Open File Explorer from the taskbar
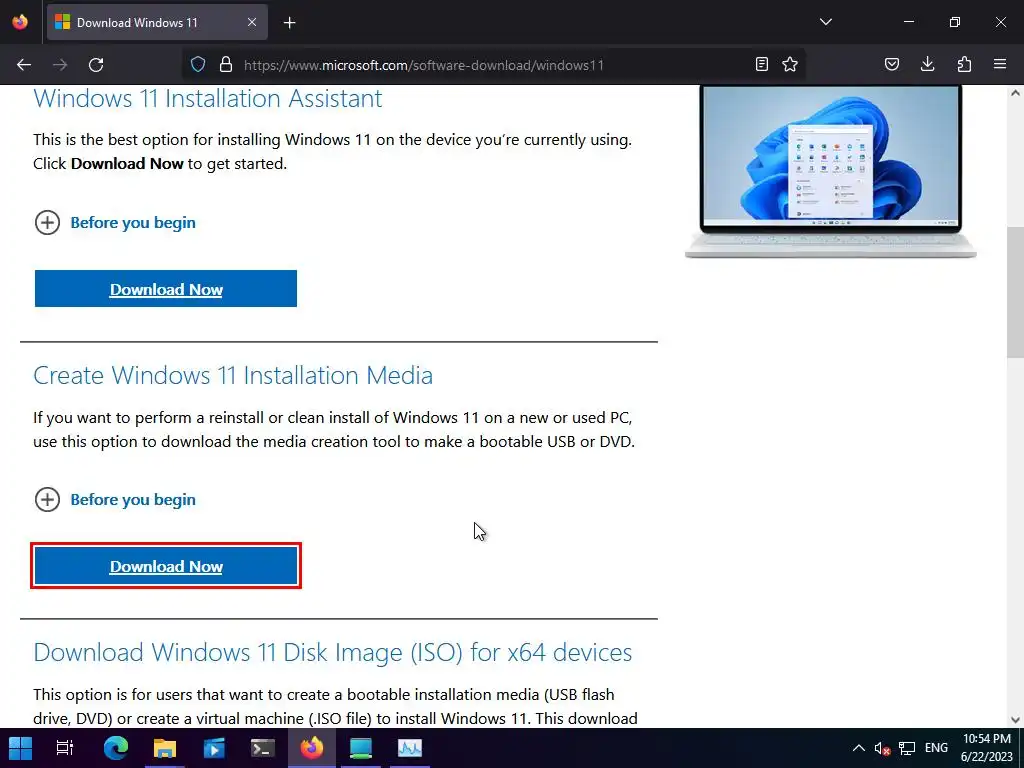This screenshot has width=1024, height=768. pos(165,748)
